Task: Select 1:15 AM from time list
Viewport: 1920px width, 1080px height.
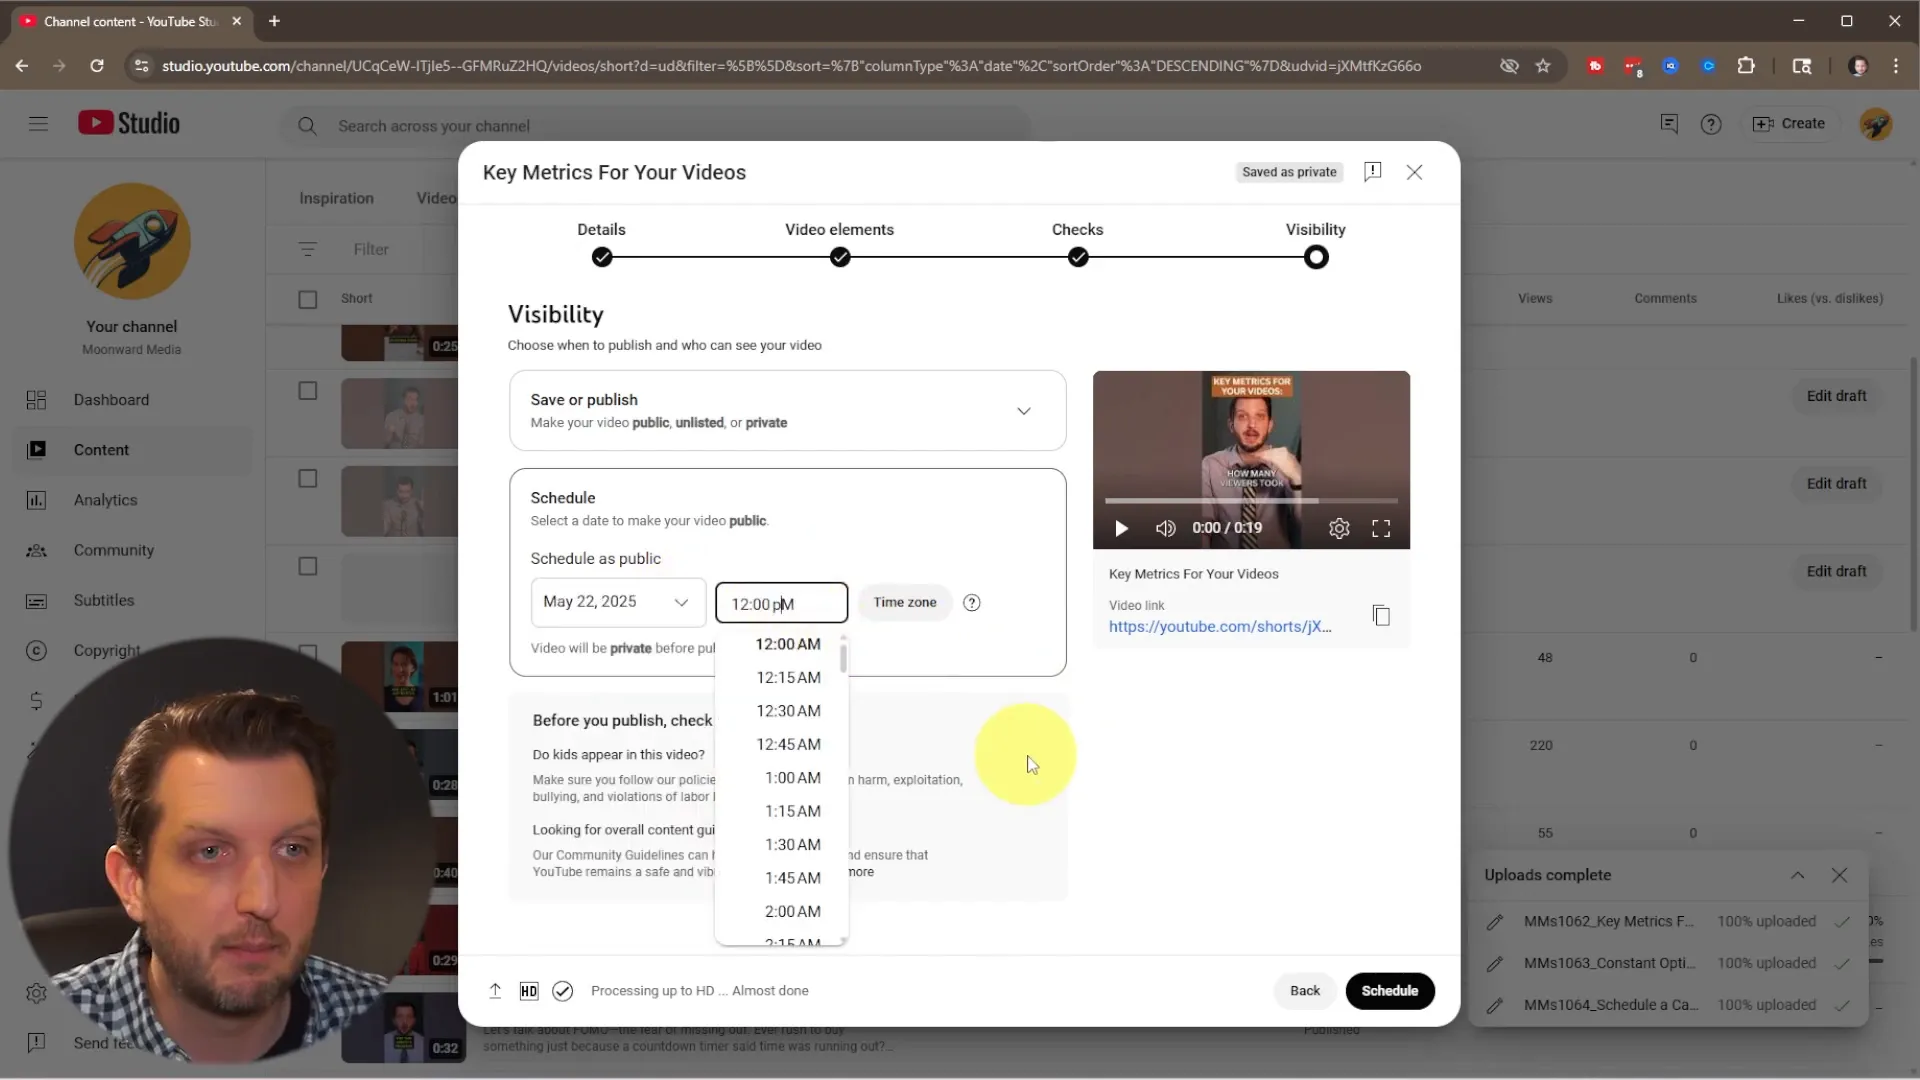Action: point(792,811)
